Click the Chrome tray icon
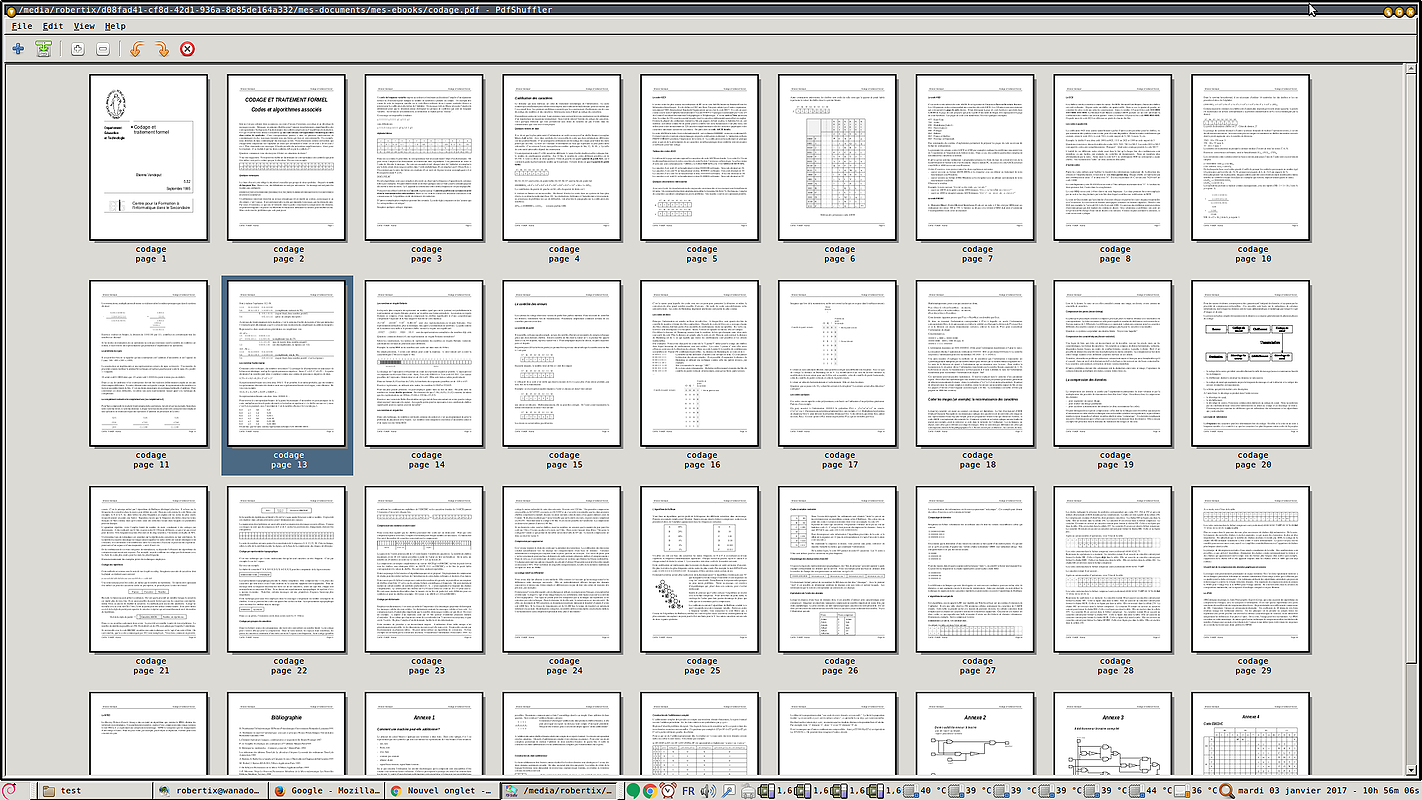Image resolution: width=1422 pixels, height=800 pixels. pyautogui.click(x=649, y=790)
